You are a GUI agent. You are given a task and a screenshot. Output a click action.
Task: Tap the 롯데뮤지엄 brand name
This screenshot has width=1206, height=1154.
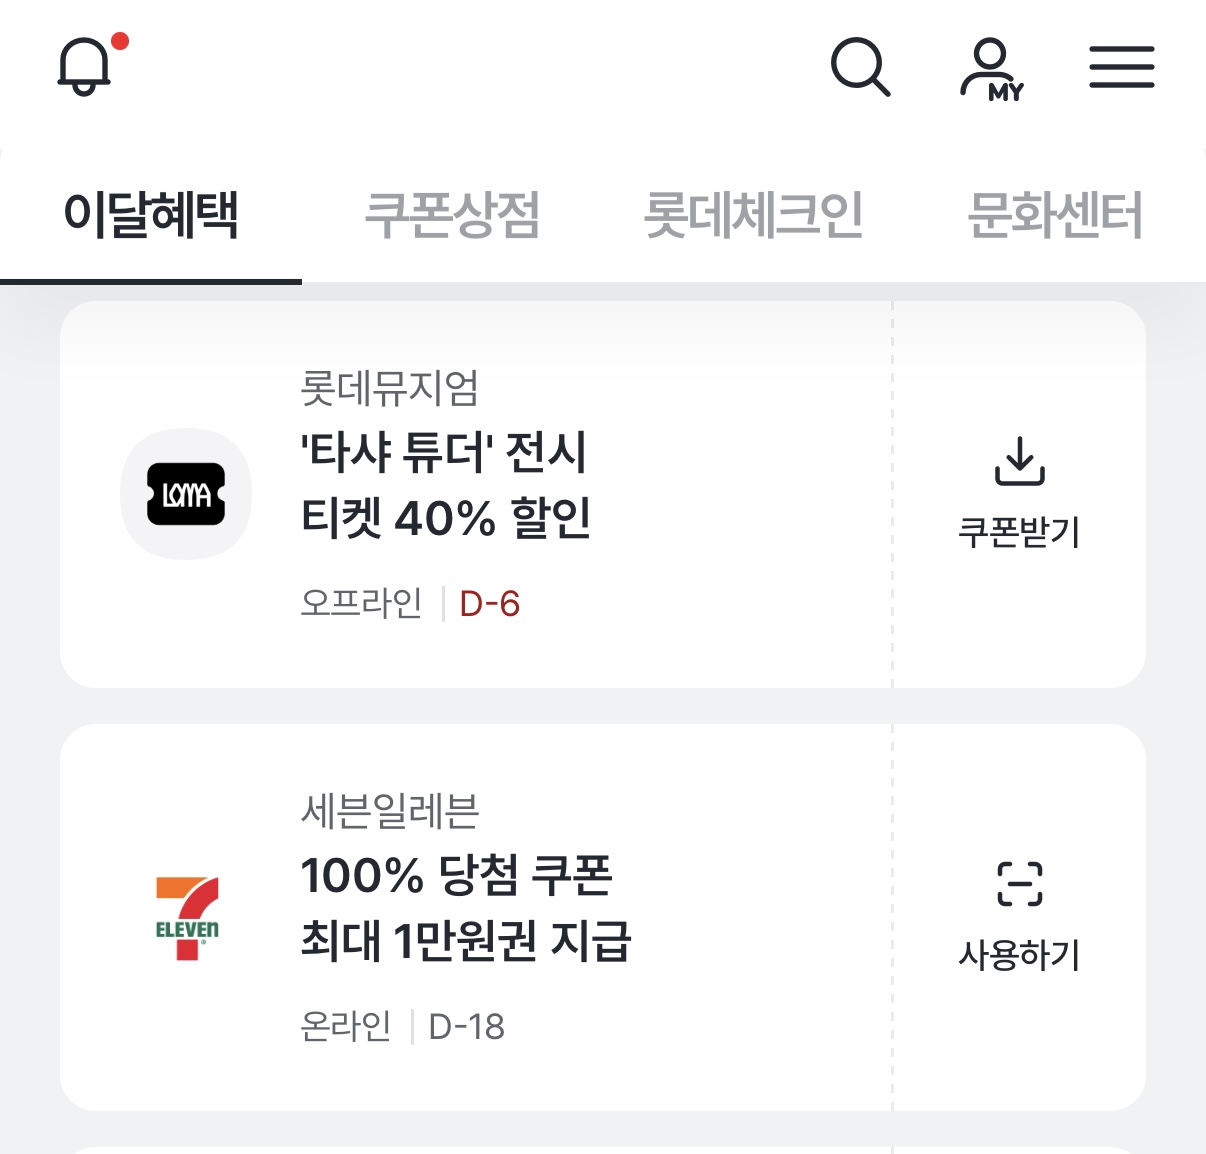(x=390, y=388)
